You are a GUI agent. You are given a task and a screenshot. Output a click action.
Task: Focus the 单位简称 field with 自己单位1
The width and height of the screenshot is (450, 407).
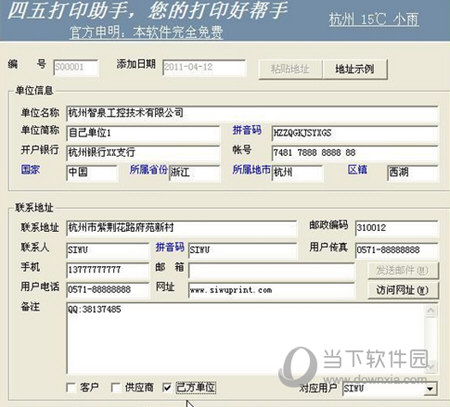(143, 133)
